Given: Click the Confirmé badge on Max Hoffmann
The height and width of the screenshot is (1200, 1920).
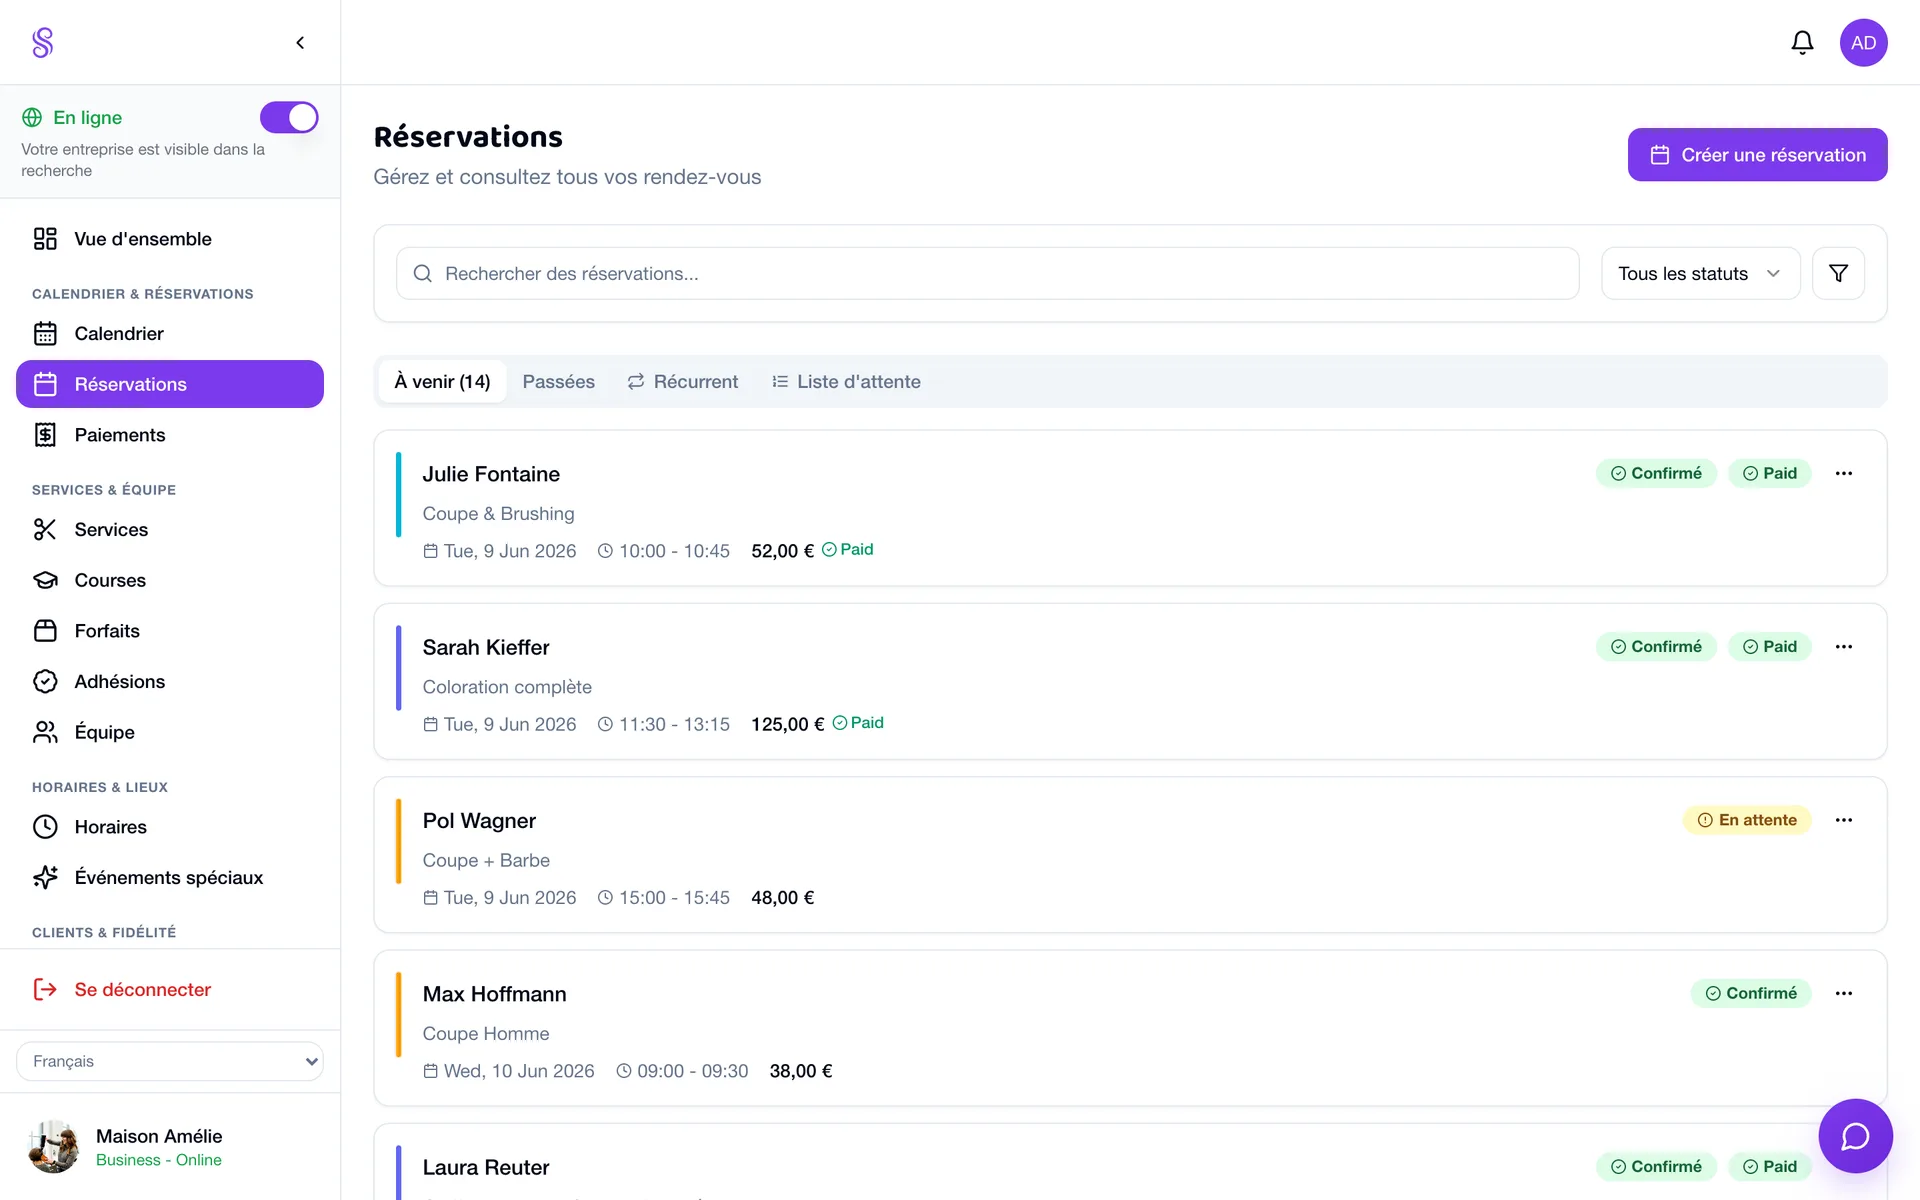Looking at the screenshot, I should 1751,994.
